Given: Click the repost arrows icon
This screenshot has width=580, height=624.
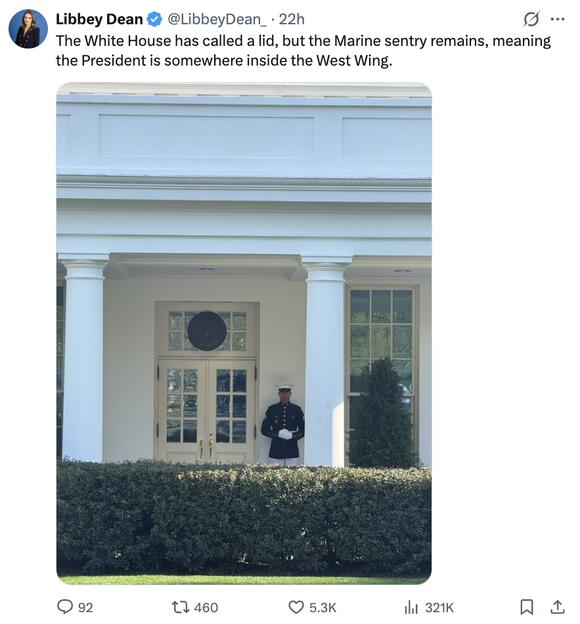Looking at the screenshot, I should point(180,607).
